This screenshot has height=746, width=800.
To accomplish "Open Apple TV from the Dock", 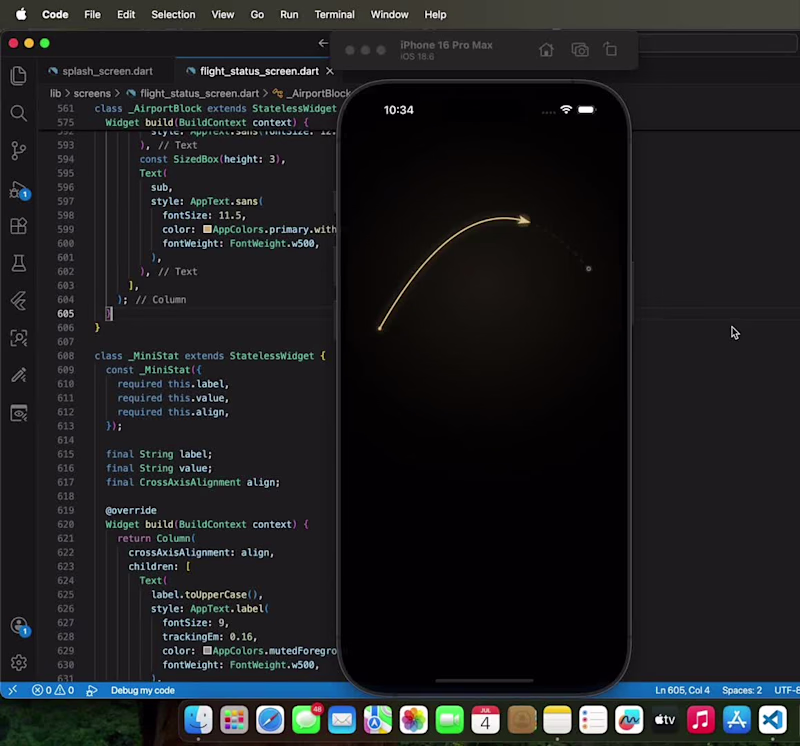I will tap(665, 719).
